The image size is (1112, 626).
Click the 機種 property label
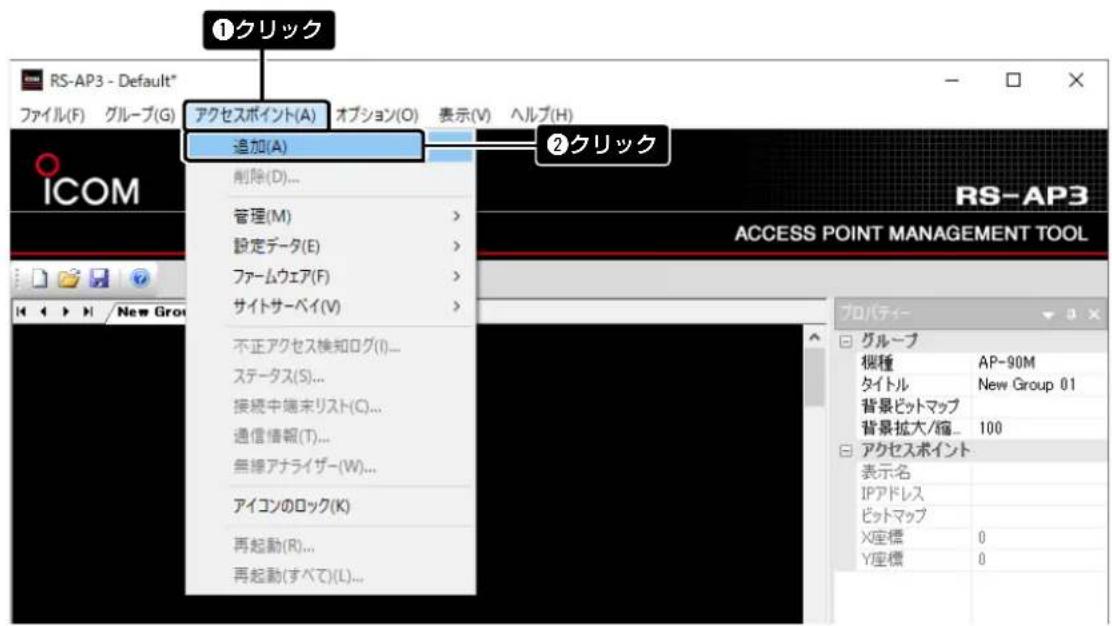click(877, 363)
